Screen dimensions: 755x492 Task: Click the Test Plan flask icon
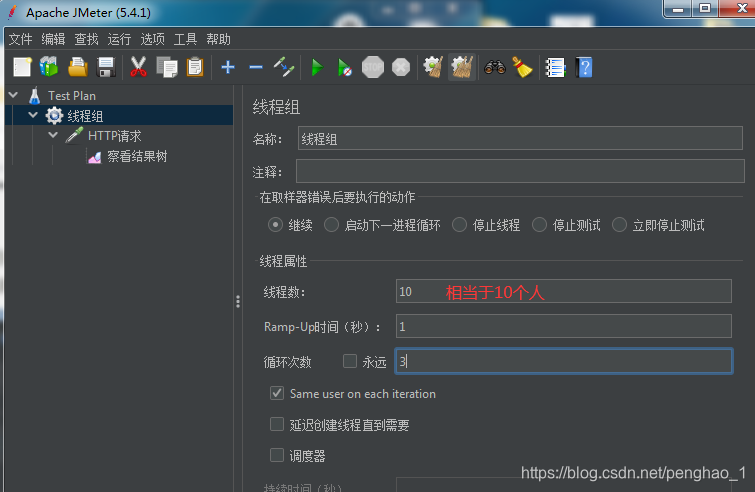[34, 95]
